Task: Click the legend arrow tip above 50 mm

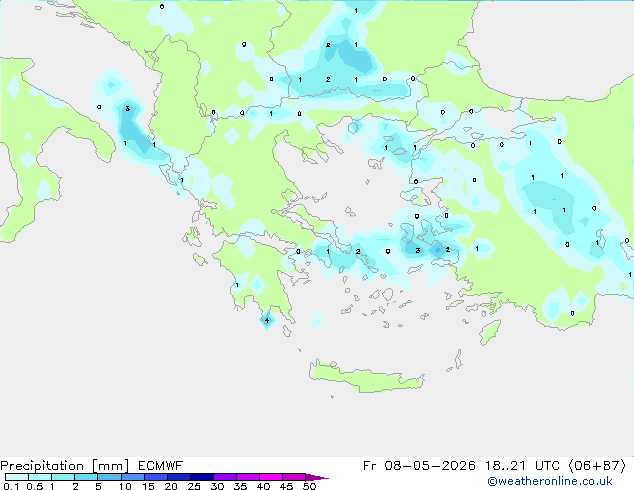Action: coord(317,477)
